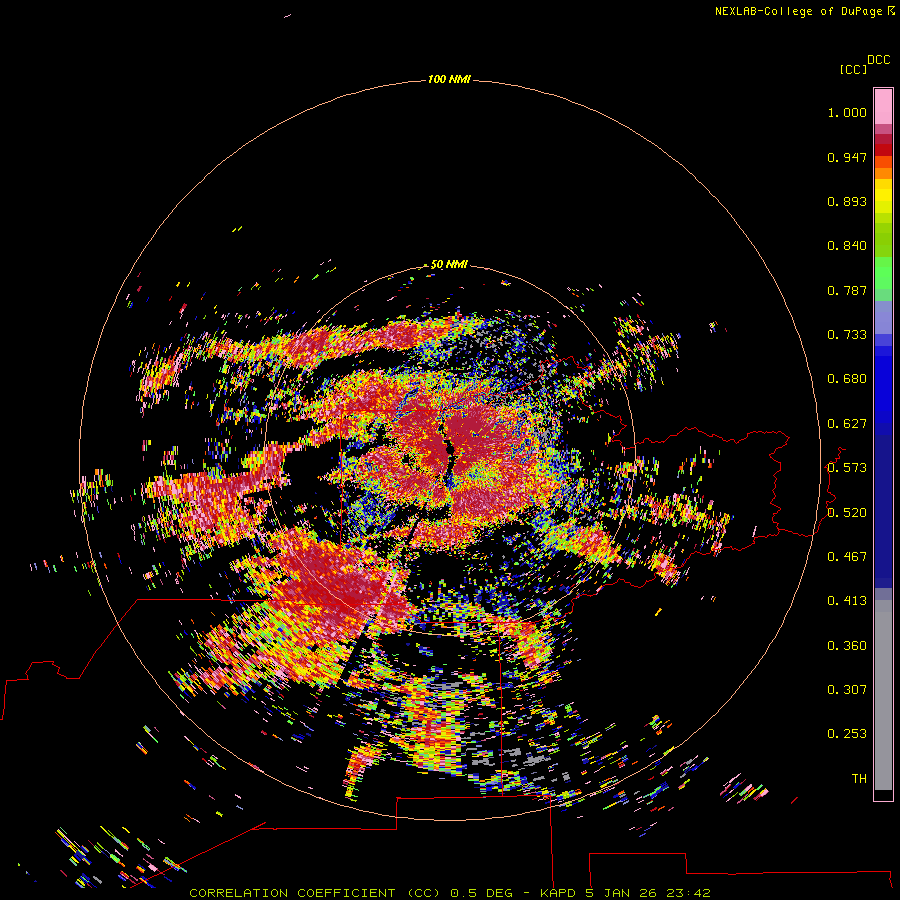Click the 100 NMI range ring label

[x=449, y=79]
